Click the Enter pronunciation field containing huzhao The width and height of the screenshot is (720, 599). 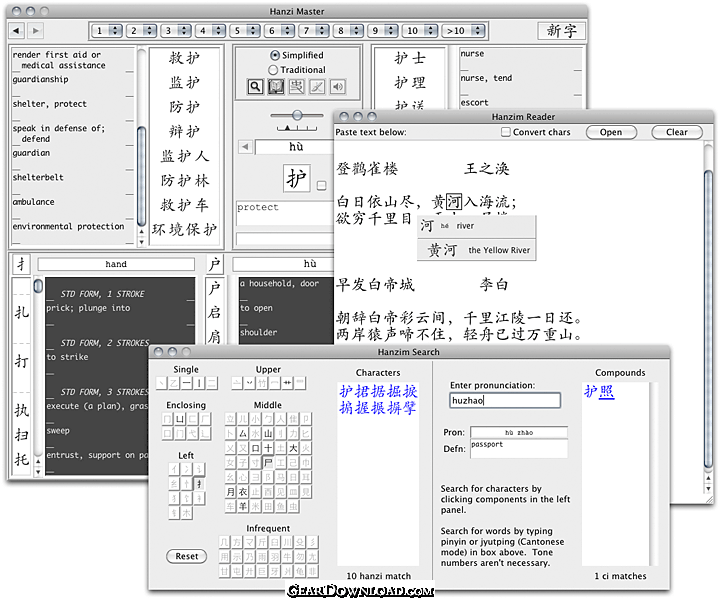505,401
